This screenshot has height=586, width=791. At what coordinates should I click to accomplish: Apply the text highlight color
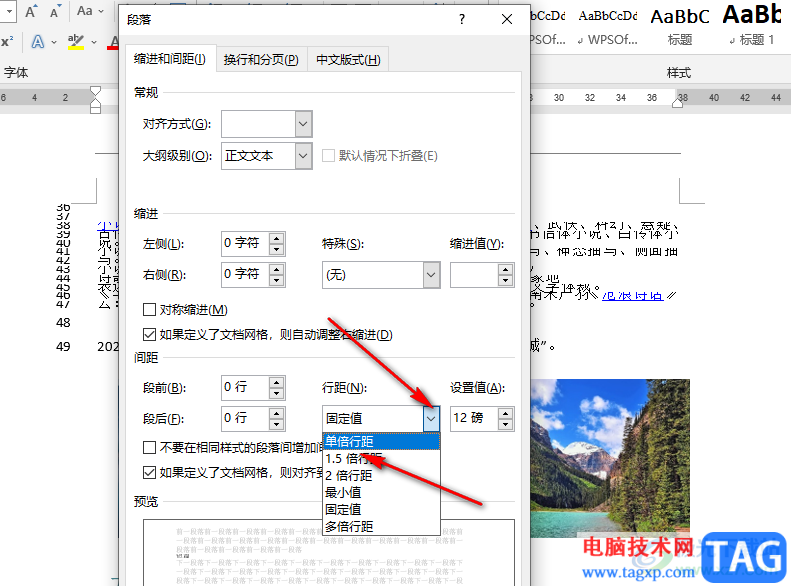point(76,42)
